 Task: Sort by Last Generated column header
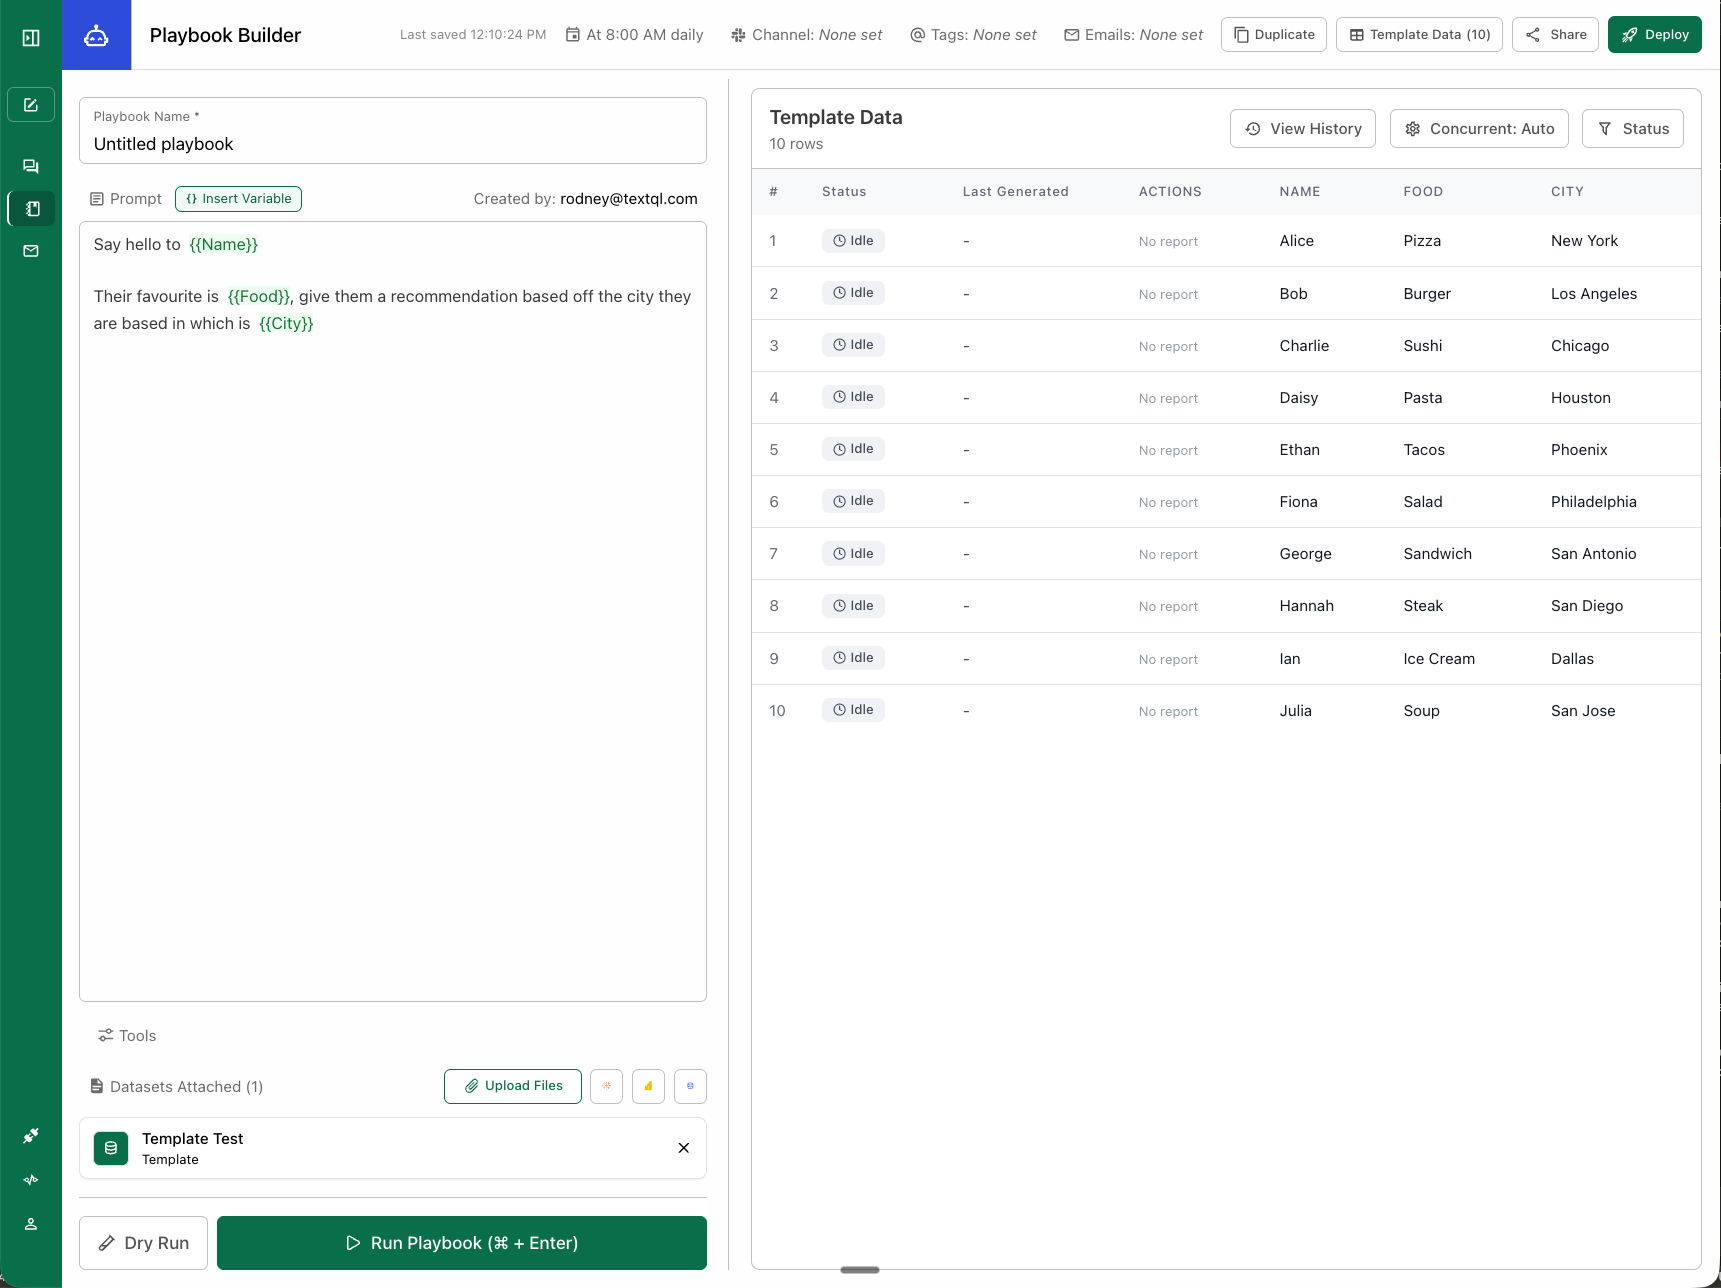click(1015, 192)
